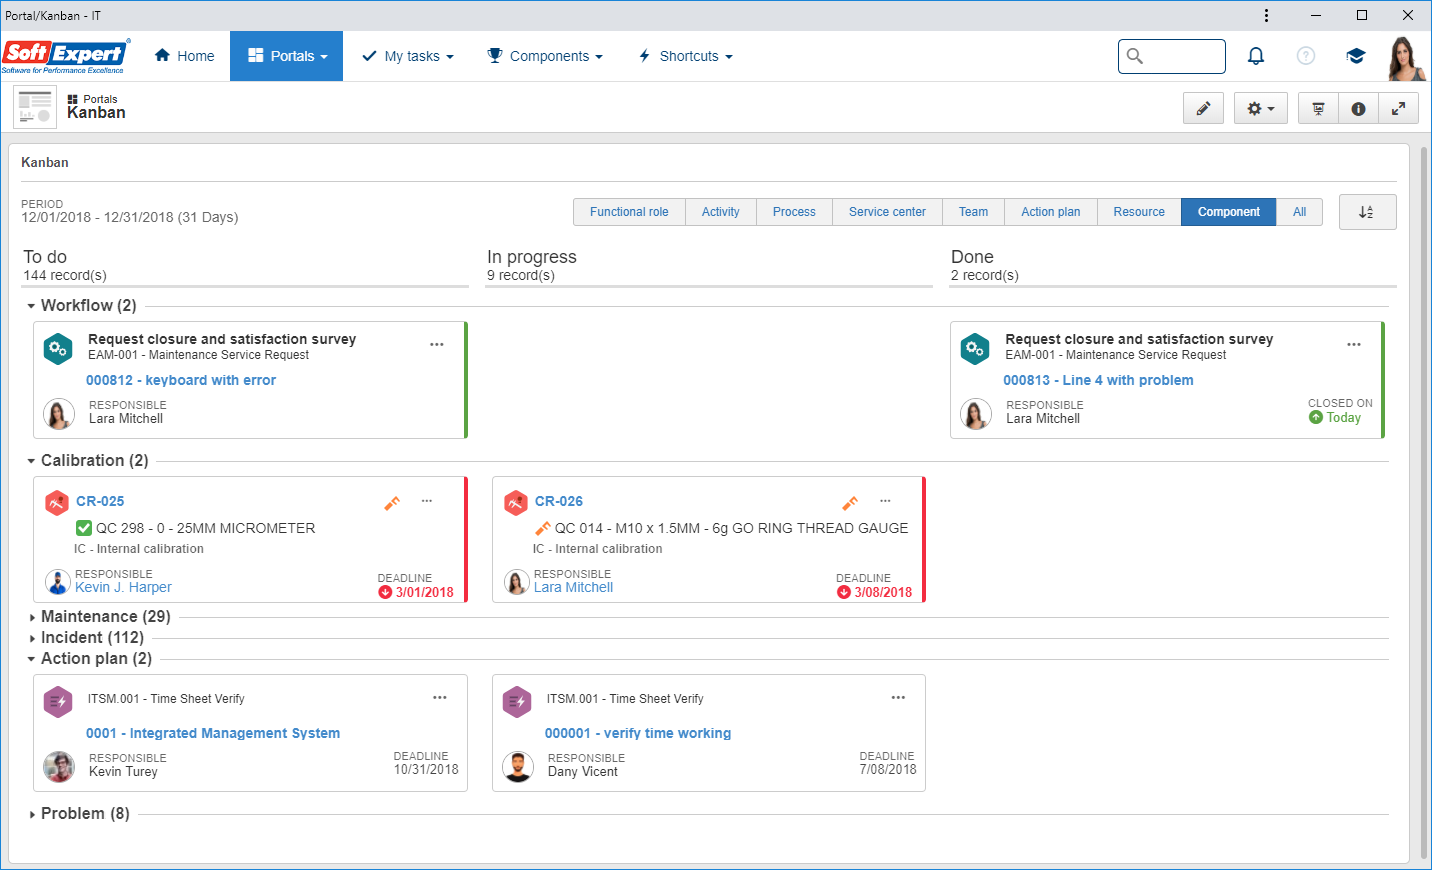The width and height of the screenshot is (1432, 870).
Task: Open more options on CR-025 card
Action: pos(427,500)
